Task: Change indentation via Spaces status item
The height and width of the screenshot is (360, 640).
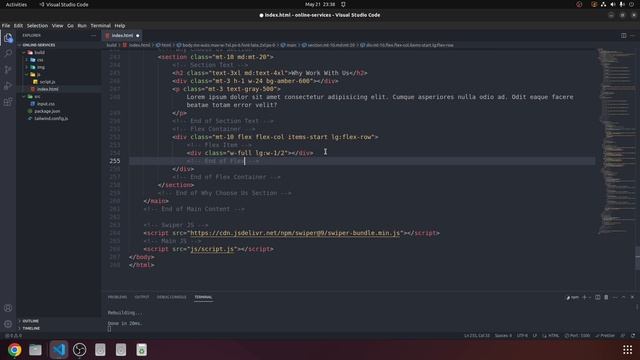Action: (x=503, y=336)
